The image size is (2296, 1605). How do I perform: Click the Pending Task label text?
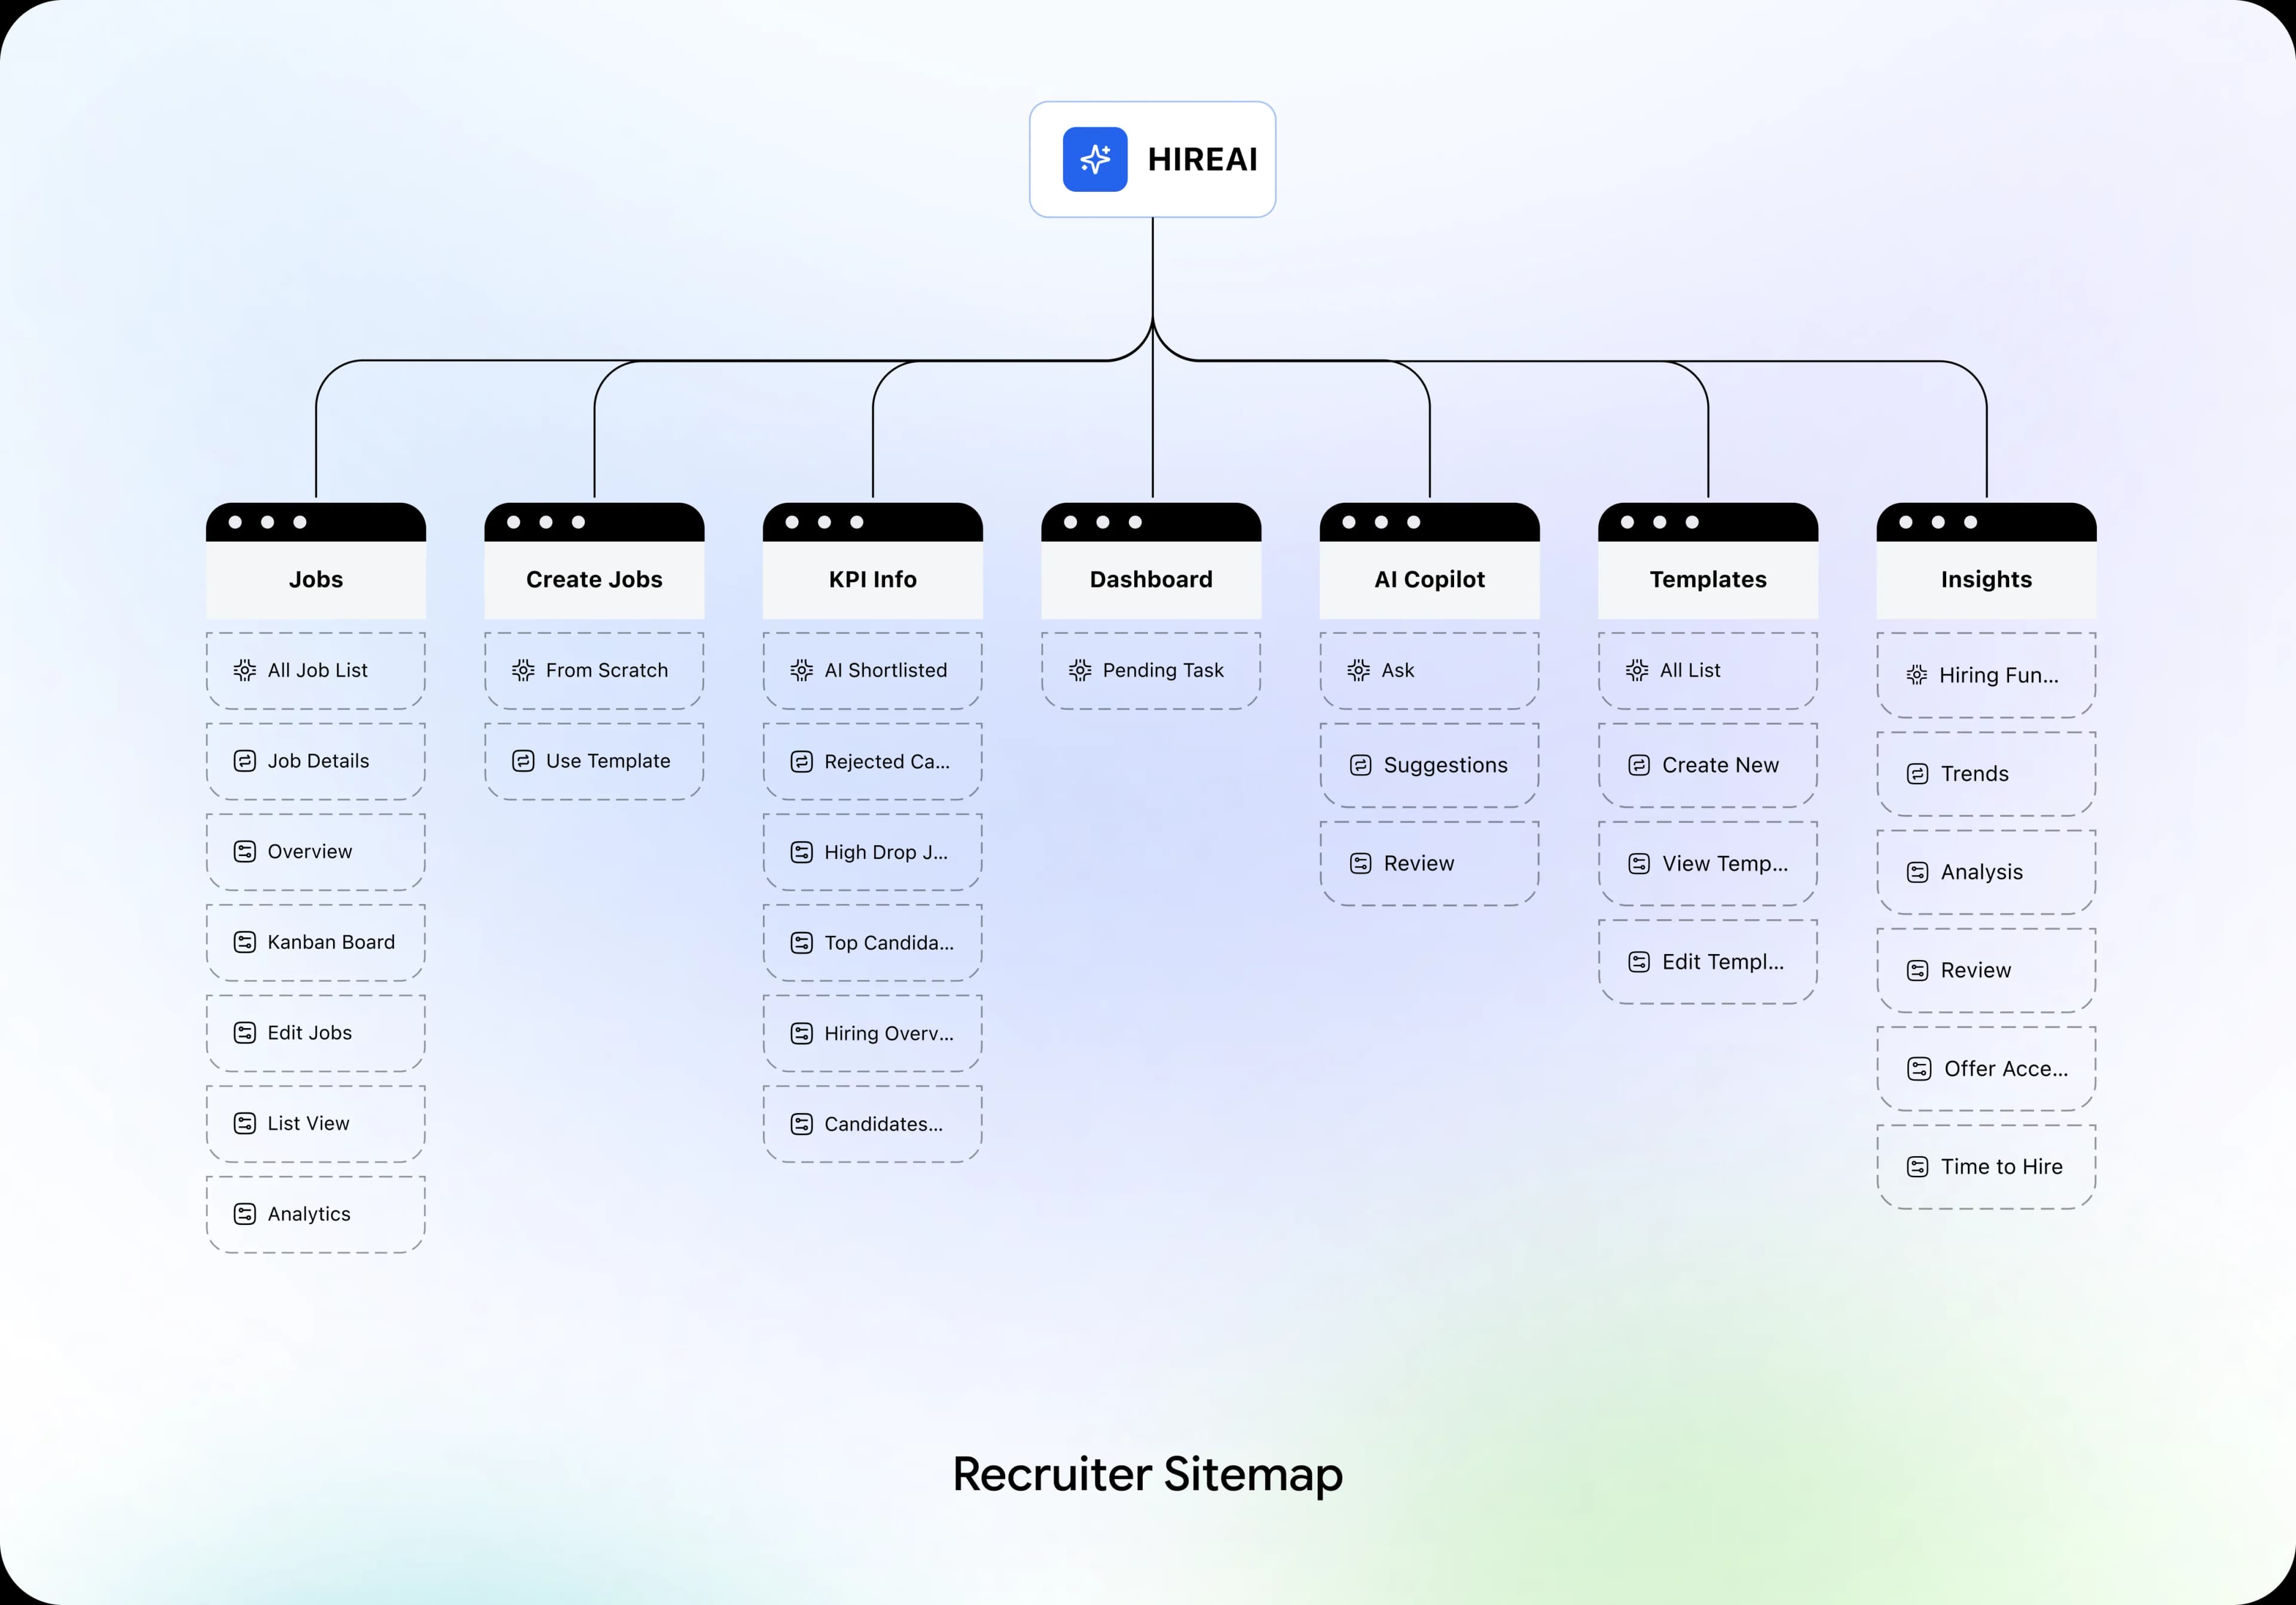tap(1163, 670)
